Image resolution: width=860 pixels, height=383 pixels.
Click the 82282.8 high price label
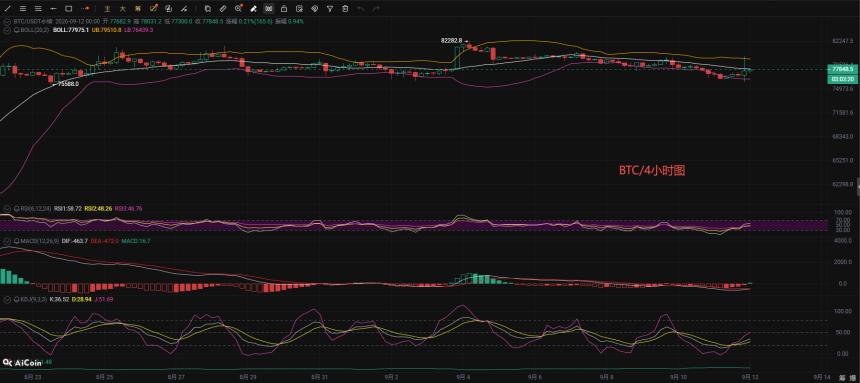point(451,41)
